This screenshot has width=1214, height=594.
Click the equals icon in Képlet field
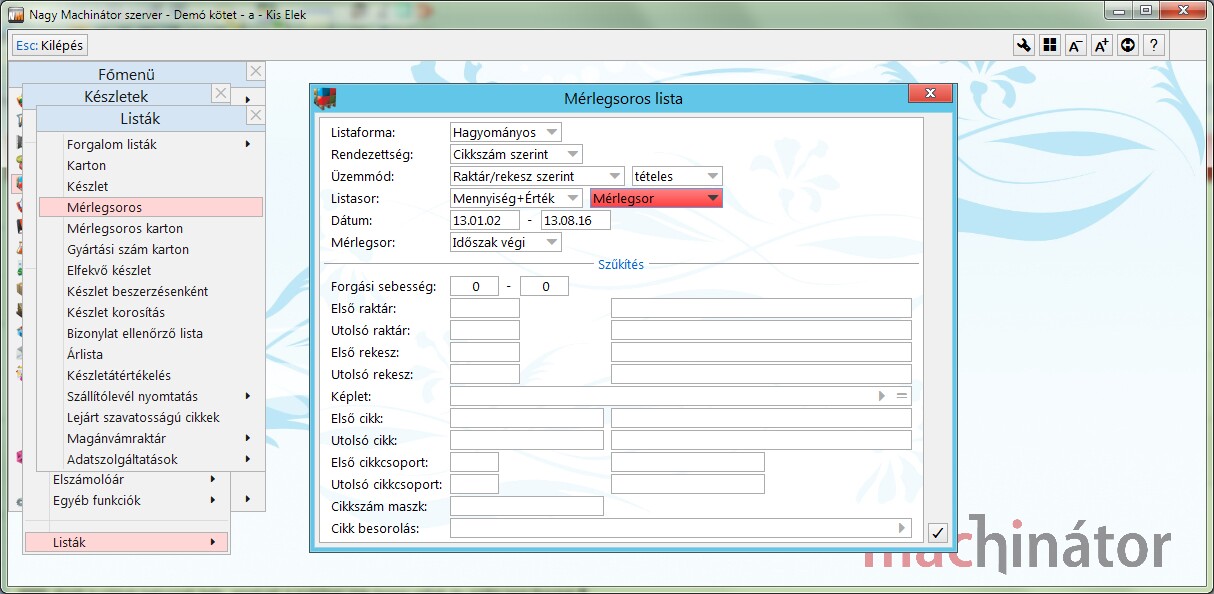click(x=901, y=396)
